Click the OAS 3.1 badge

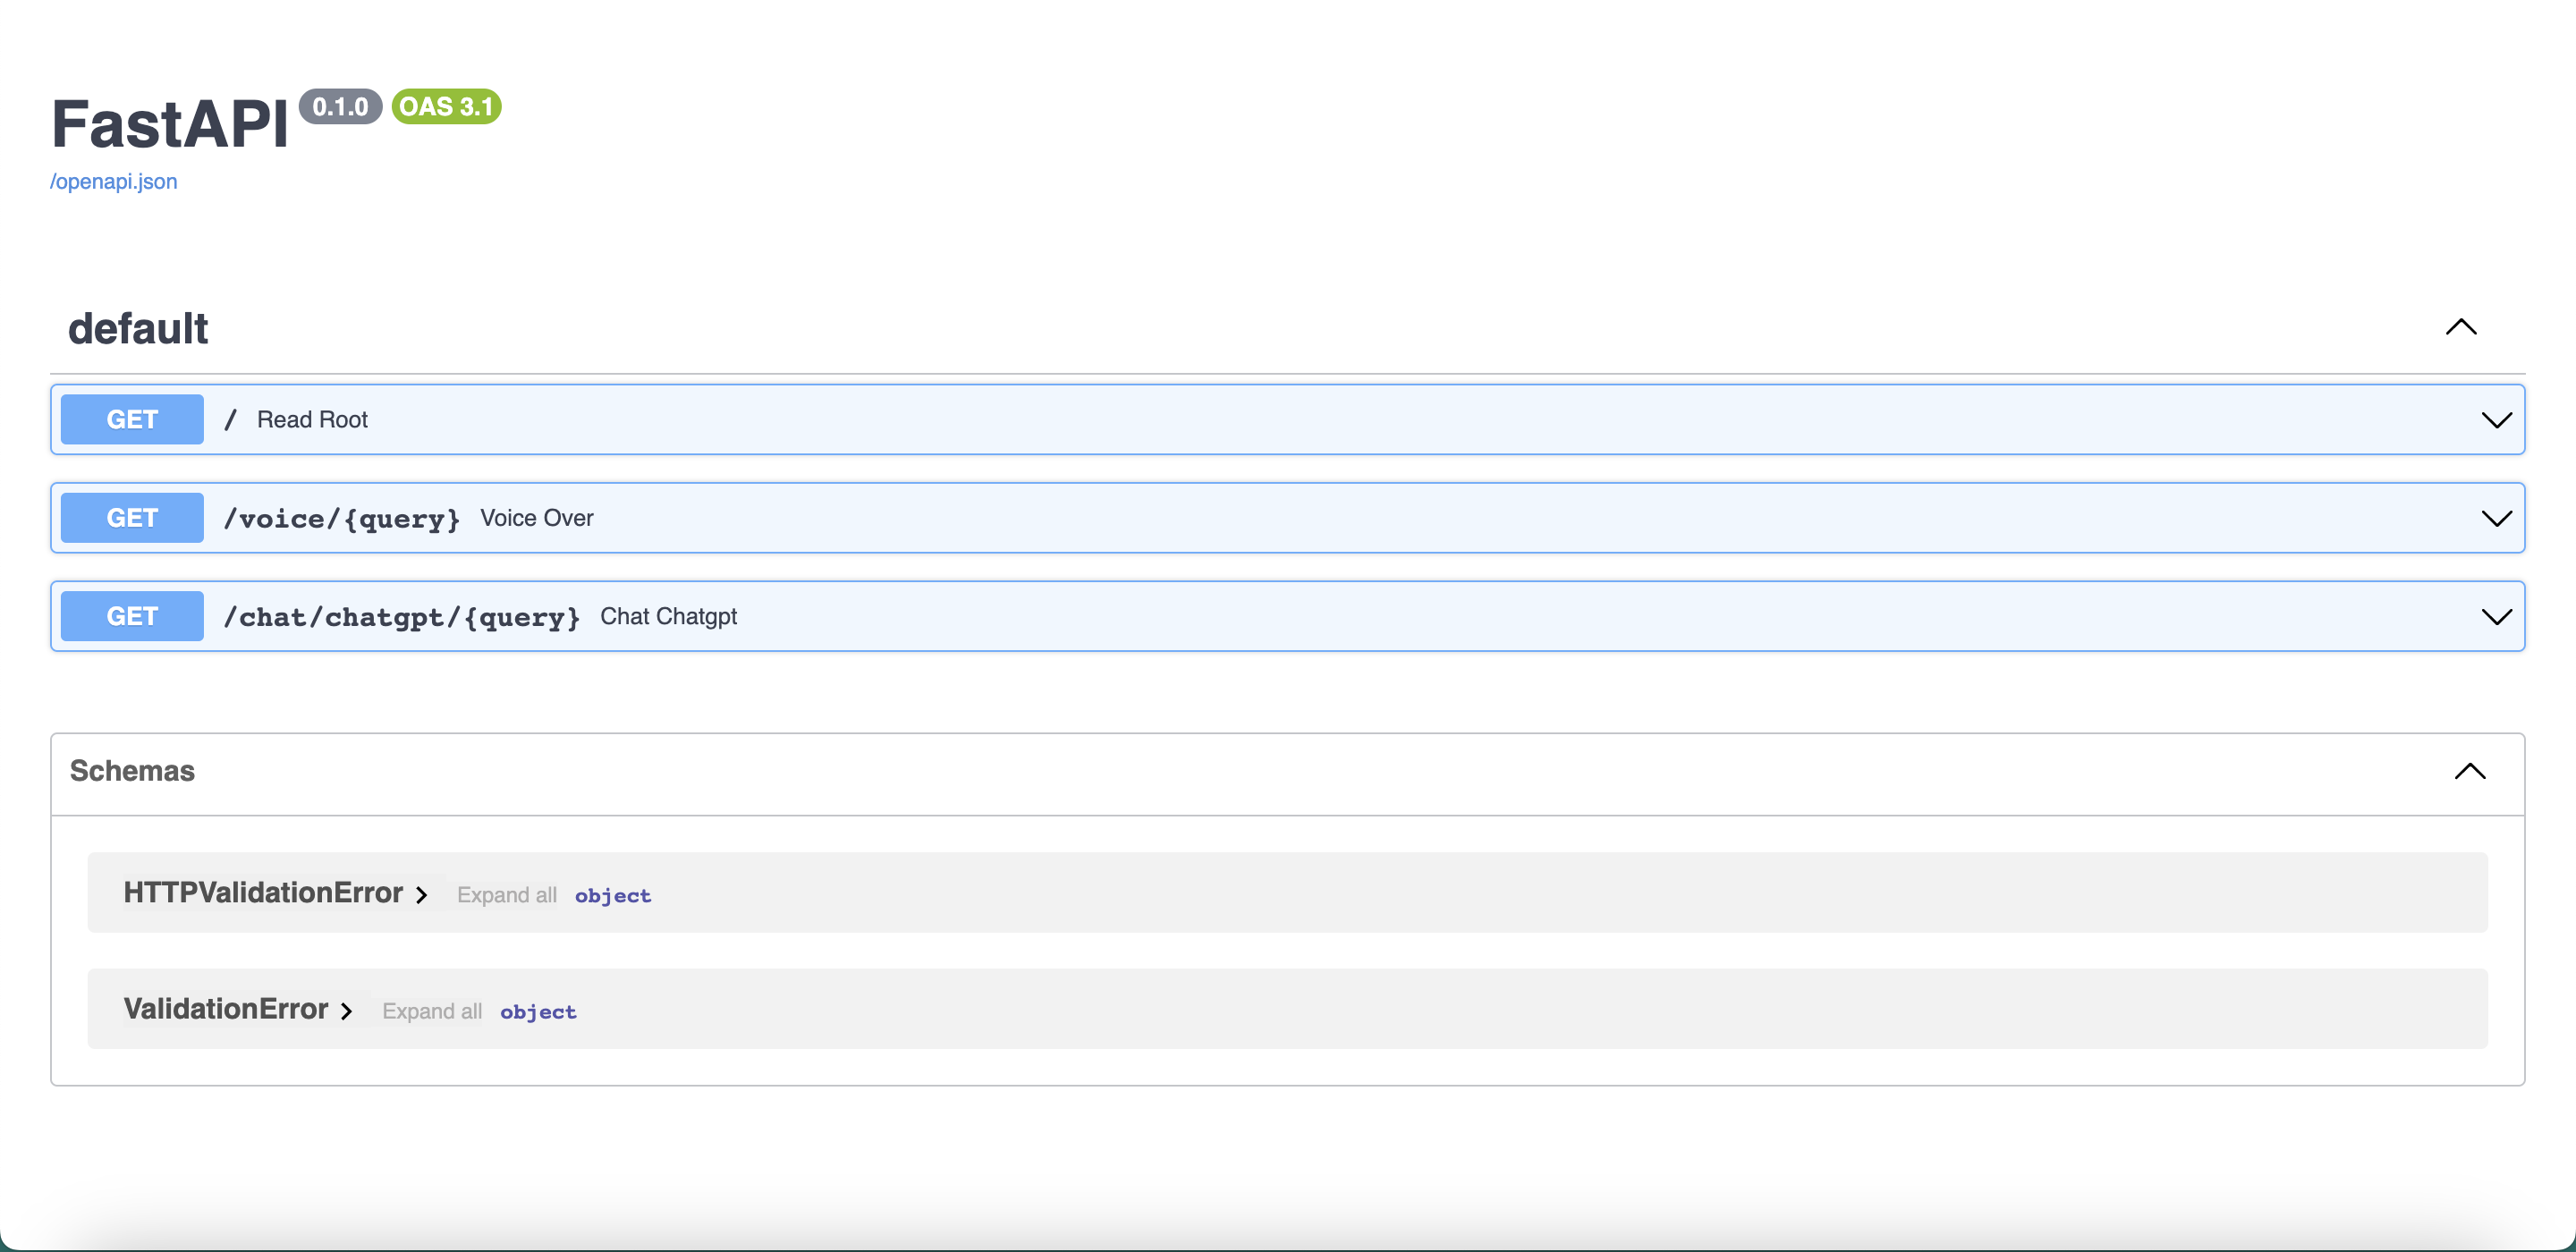[x=446, y=106]
